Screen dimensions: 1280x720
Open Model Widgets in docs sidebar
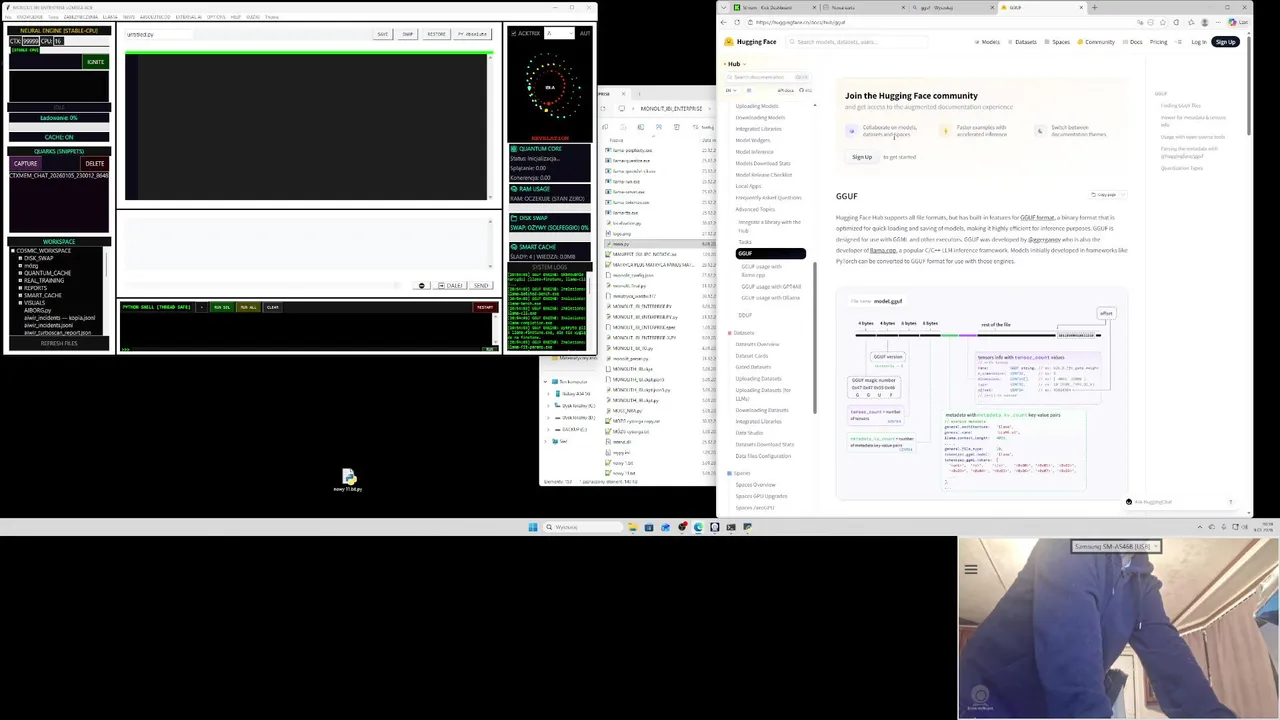[x=753, y=140]
